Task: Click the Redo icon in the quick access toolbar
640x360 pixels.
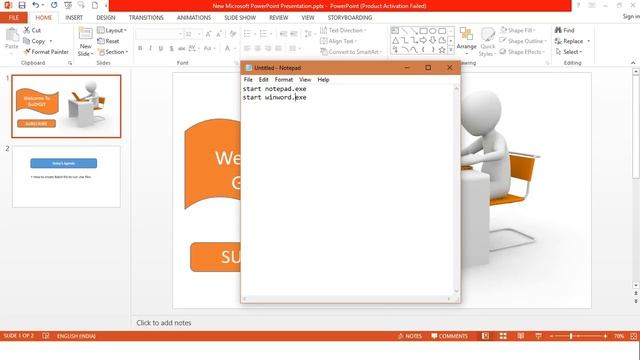Action: [x=54, y=5]
